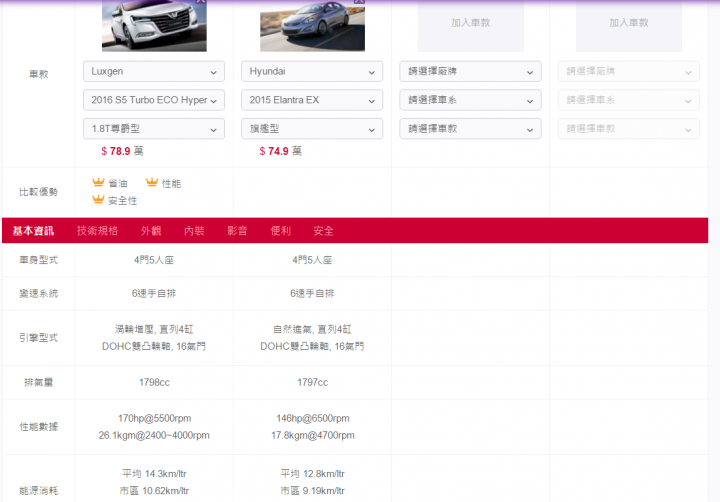
Task: Open the Luxgen brand dropdown
Action: pos(154,72)
